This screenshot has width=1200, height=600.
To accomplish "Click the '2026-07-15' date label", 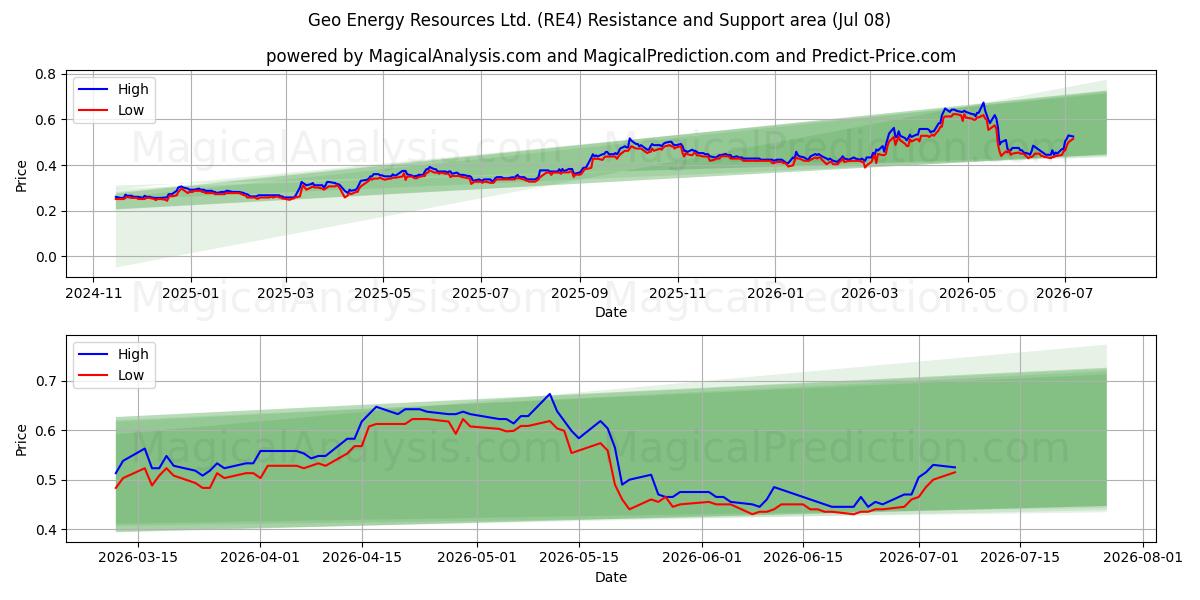I will (x=1020, y=558).
